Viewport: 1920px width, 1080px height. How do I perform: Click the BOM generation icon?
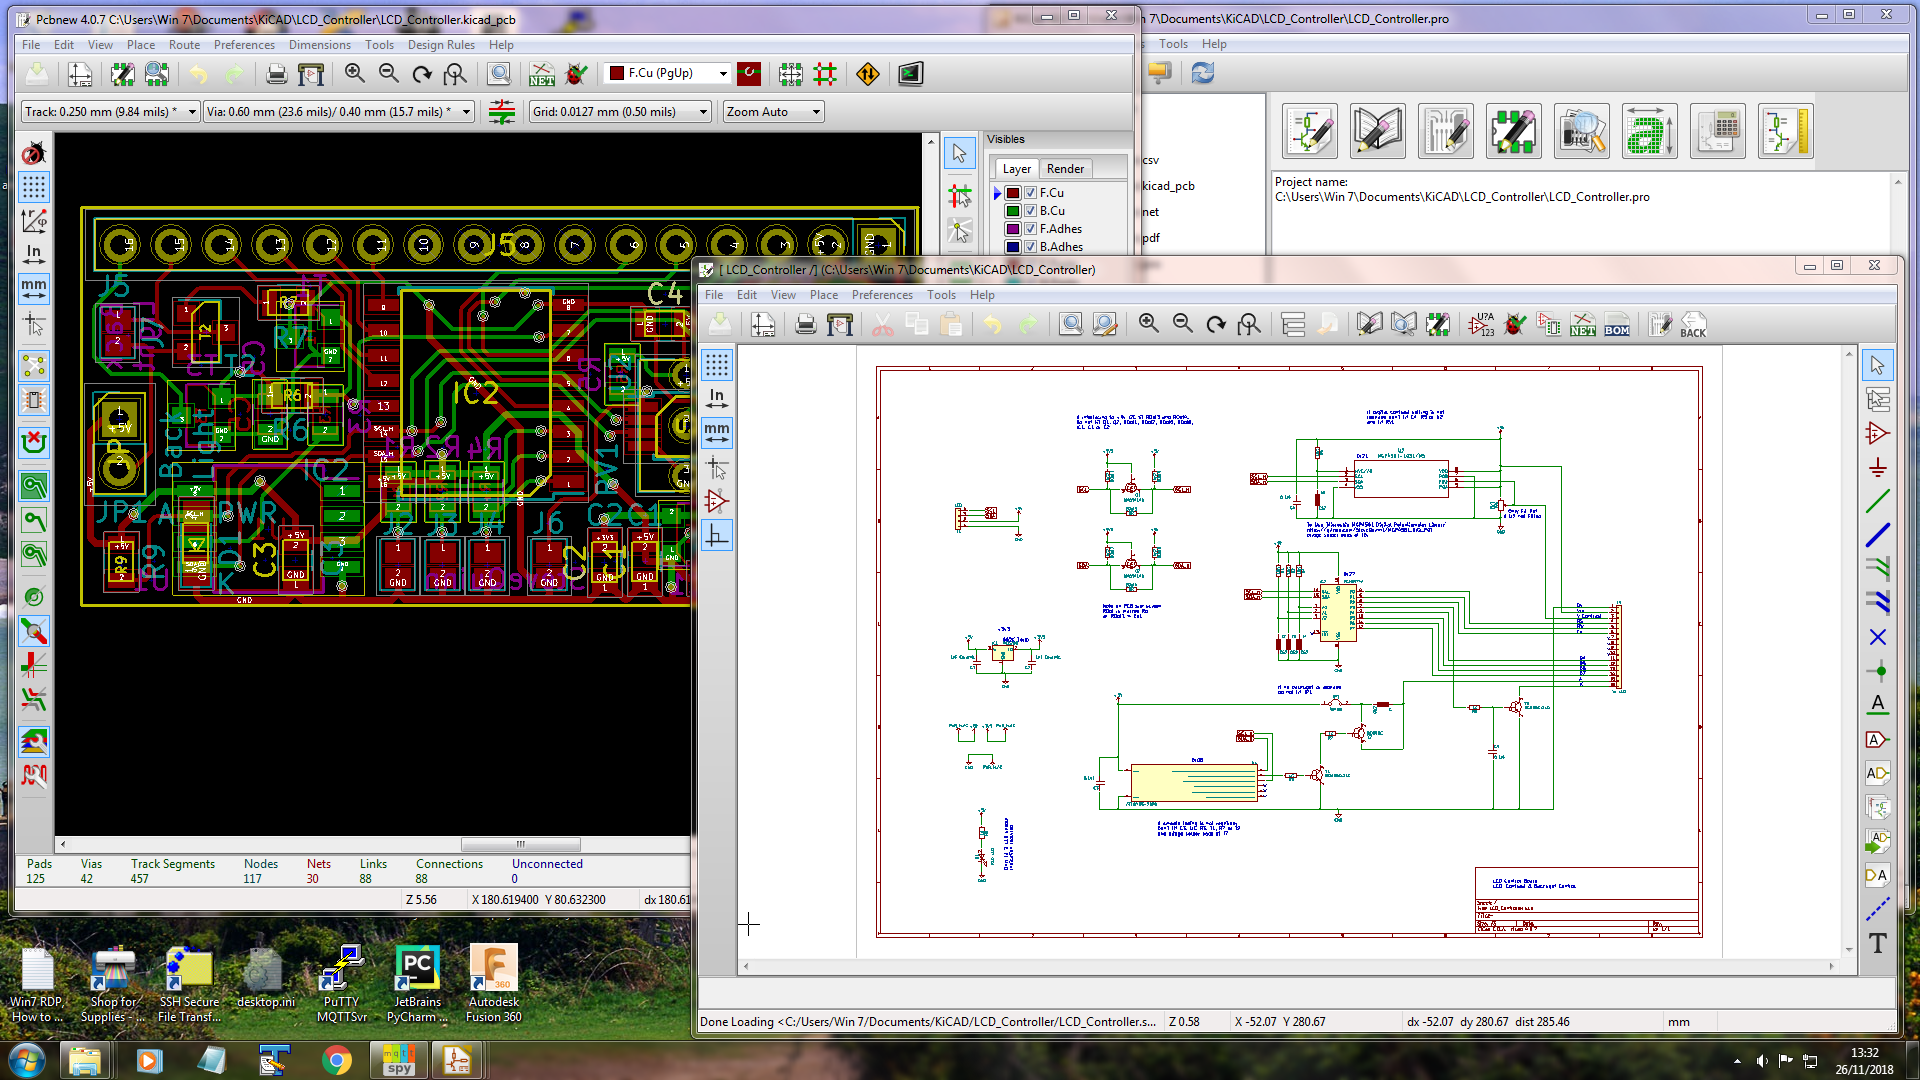(x=1617, y=324)
